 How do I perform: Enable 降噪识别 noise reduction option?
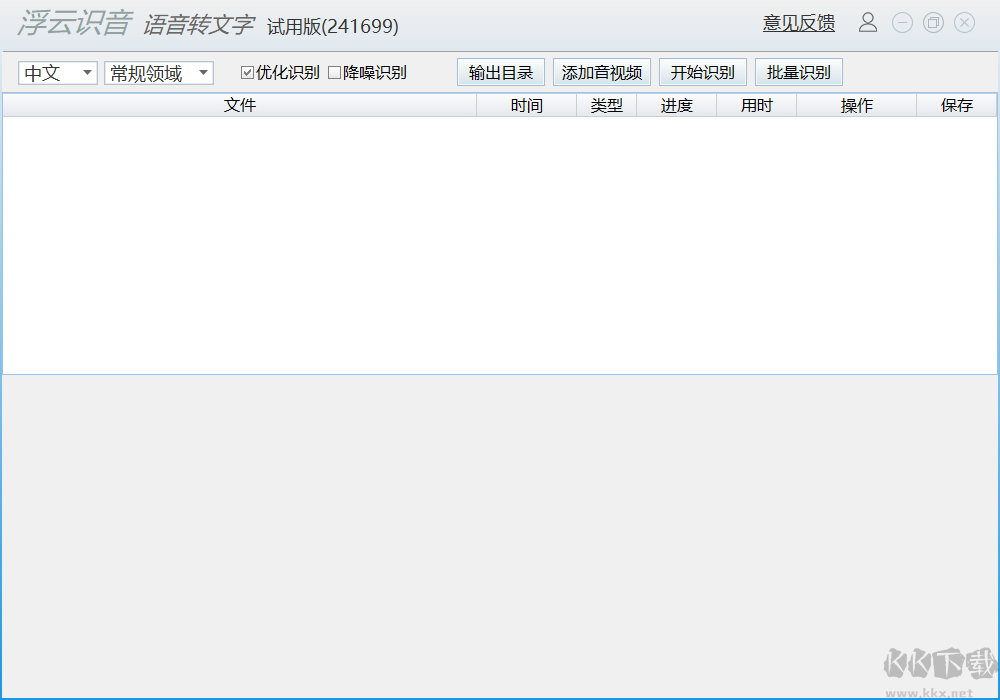pyautogui.click(x=336, y=71)
